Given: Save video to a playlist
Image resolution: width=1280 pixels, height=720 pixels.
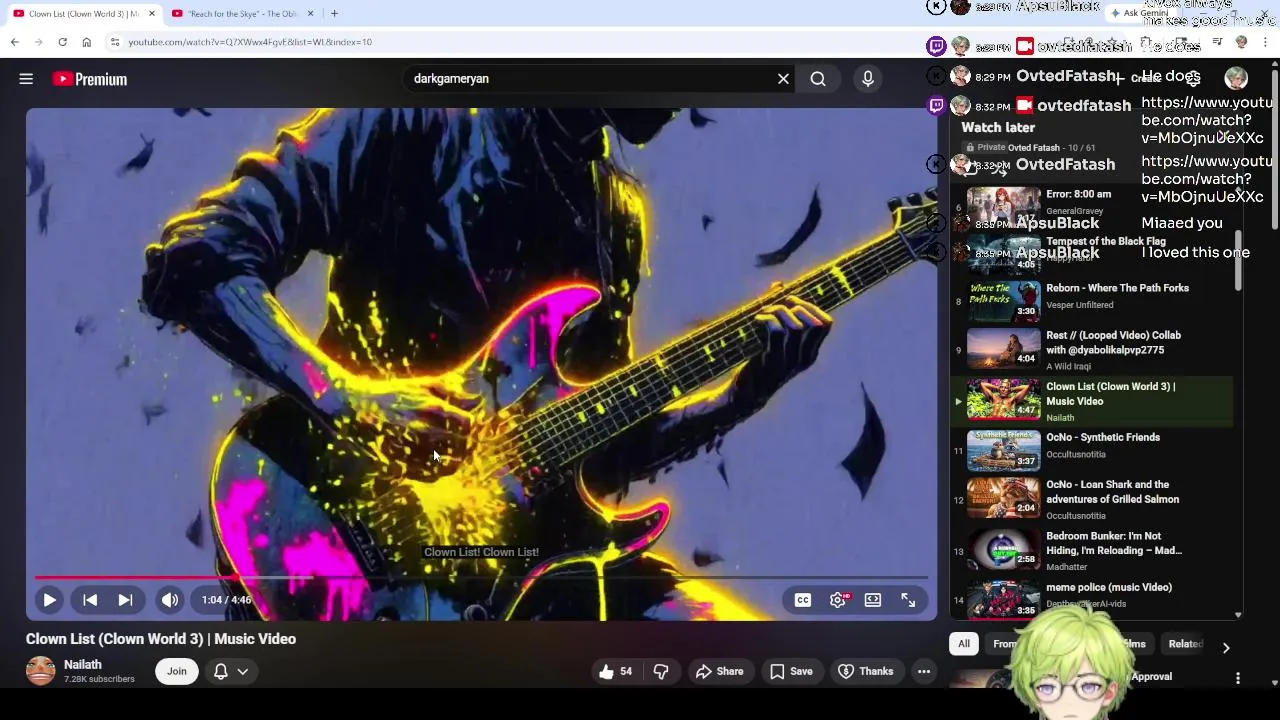Looking at the screenshot, I should (x=791, y=671).
